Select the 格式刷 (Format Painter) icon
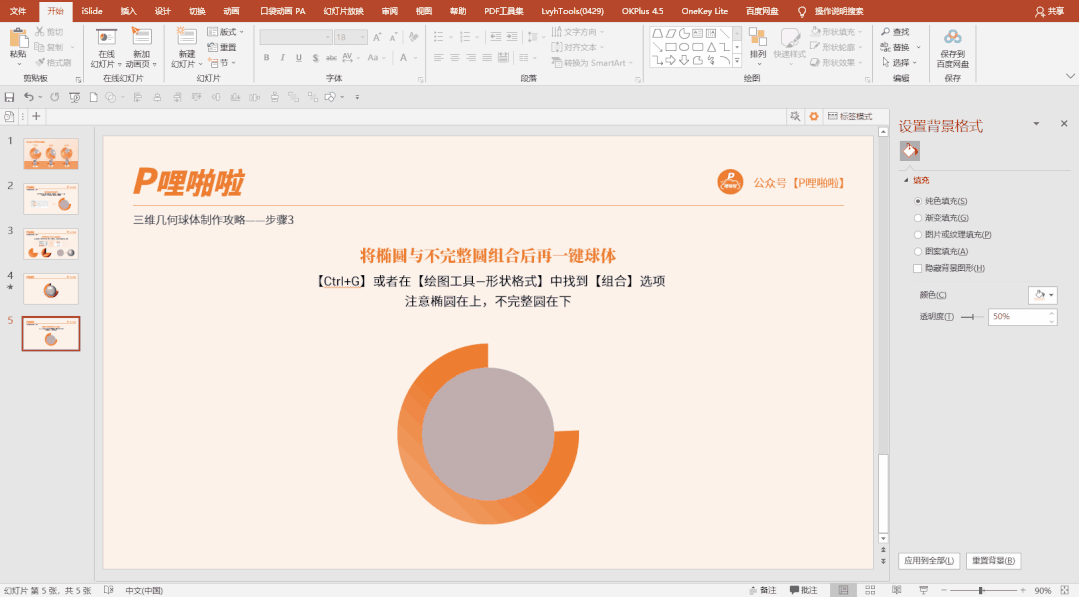 tap(39, 61)
